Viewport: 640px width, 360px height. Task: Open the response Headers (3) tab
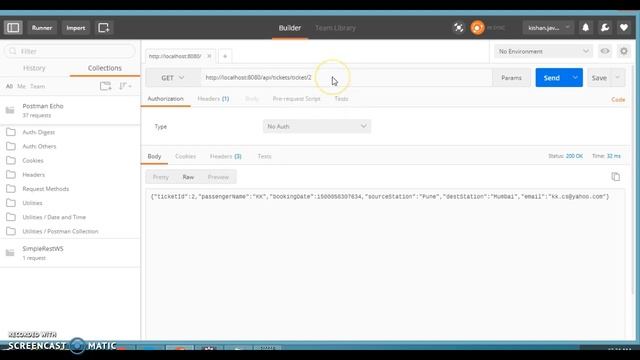click(x=226, y=156)
